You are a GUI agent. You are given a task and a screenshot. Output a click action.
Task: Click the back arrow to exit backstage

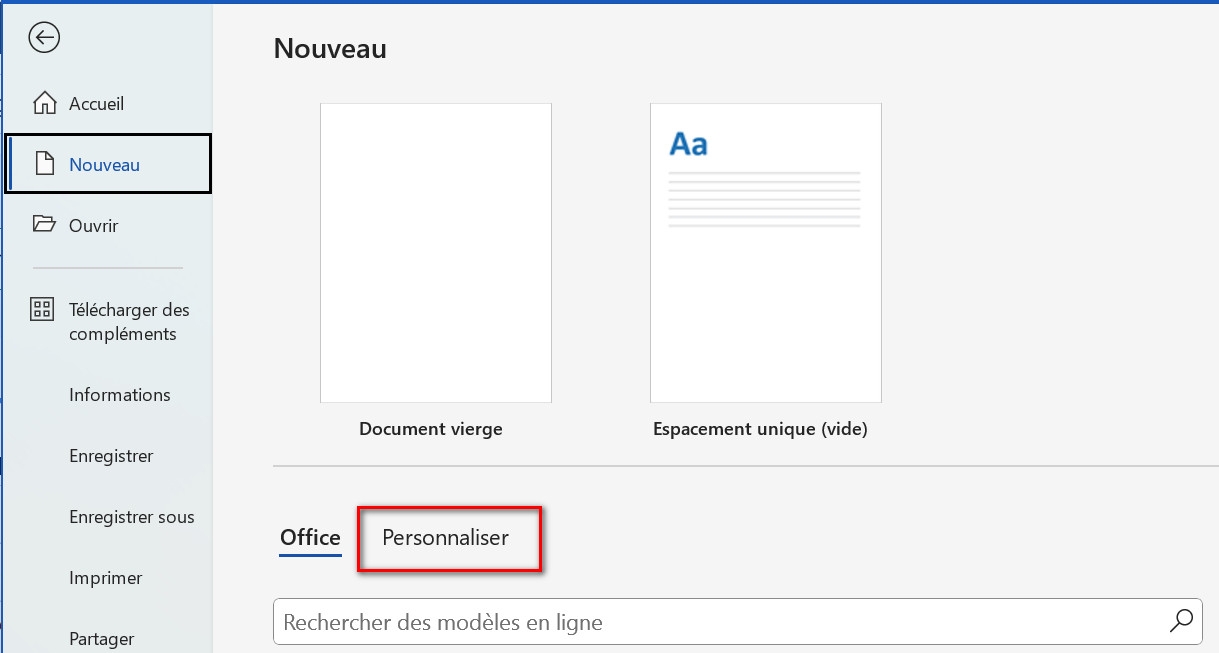[45, 38]
